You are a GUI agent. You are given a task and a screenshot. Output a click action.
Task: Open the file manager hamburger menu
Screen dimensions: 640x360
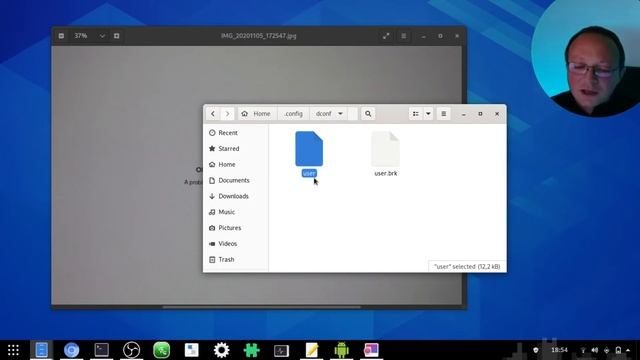[x=444, y=114]
